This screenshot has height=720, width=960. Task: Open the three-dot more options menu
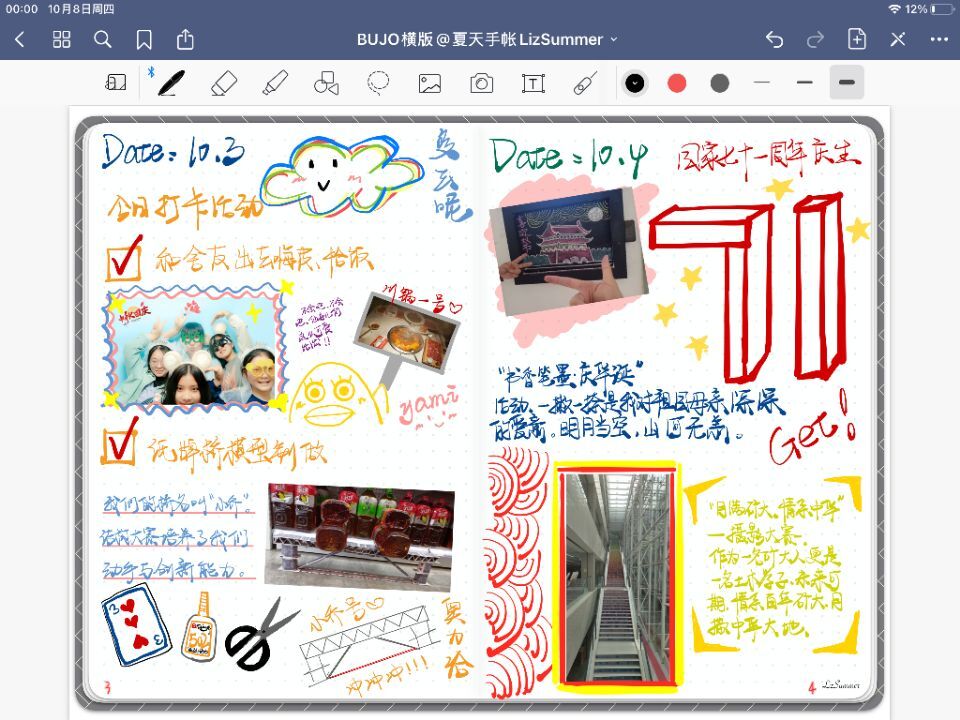point(938,39)
